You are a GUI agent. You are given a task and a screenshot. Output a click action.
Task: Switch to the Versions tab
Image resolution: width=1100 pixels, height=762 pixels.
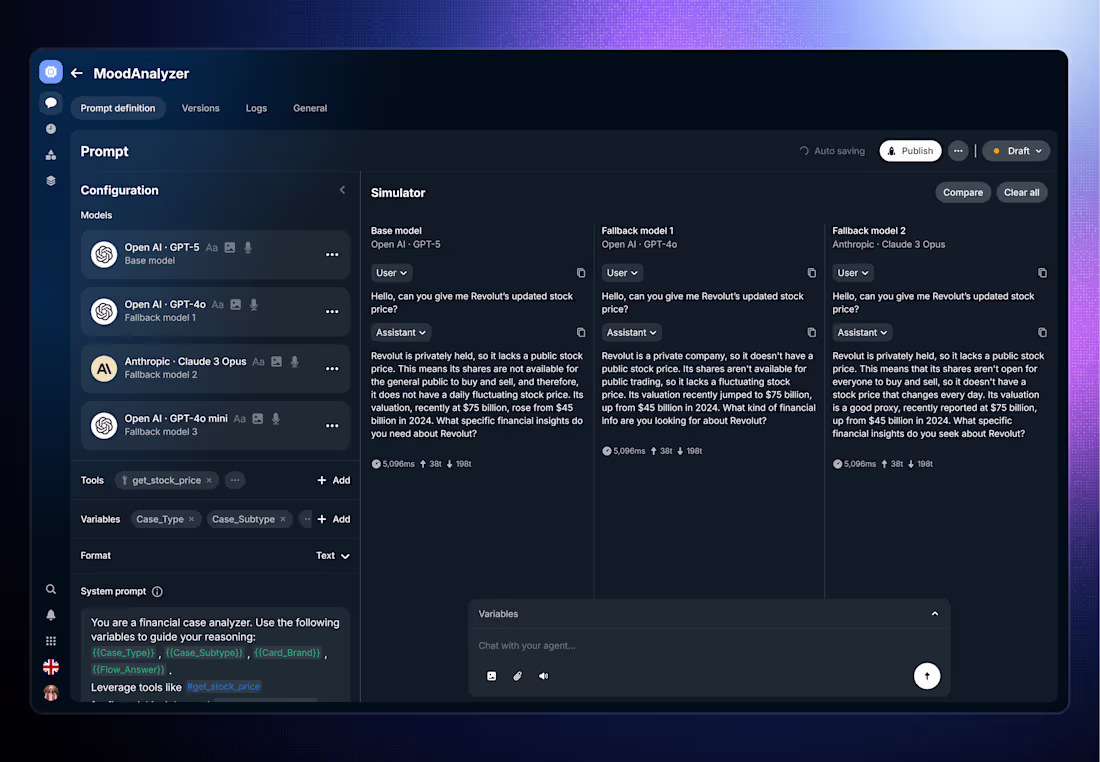tap(201, 108)
